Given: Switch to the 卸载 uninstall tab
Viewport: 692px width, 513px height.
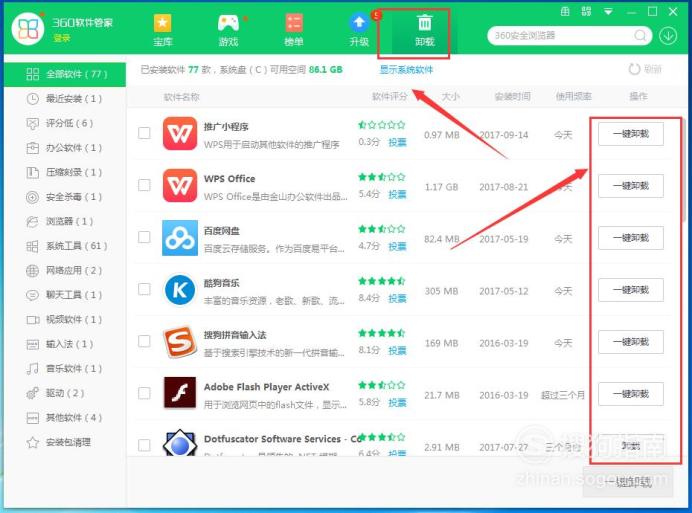Looking at the screenshot, I should click(x=425, y=30).
